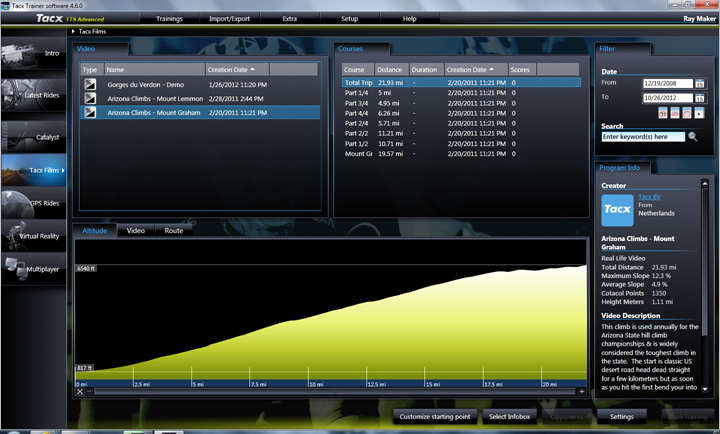Select the Mount Gr 19.57 mi course
This screenshot has height=434, width=720.
[x=461, y=154]
